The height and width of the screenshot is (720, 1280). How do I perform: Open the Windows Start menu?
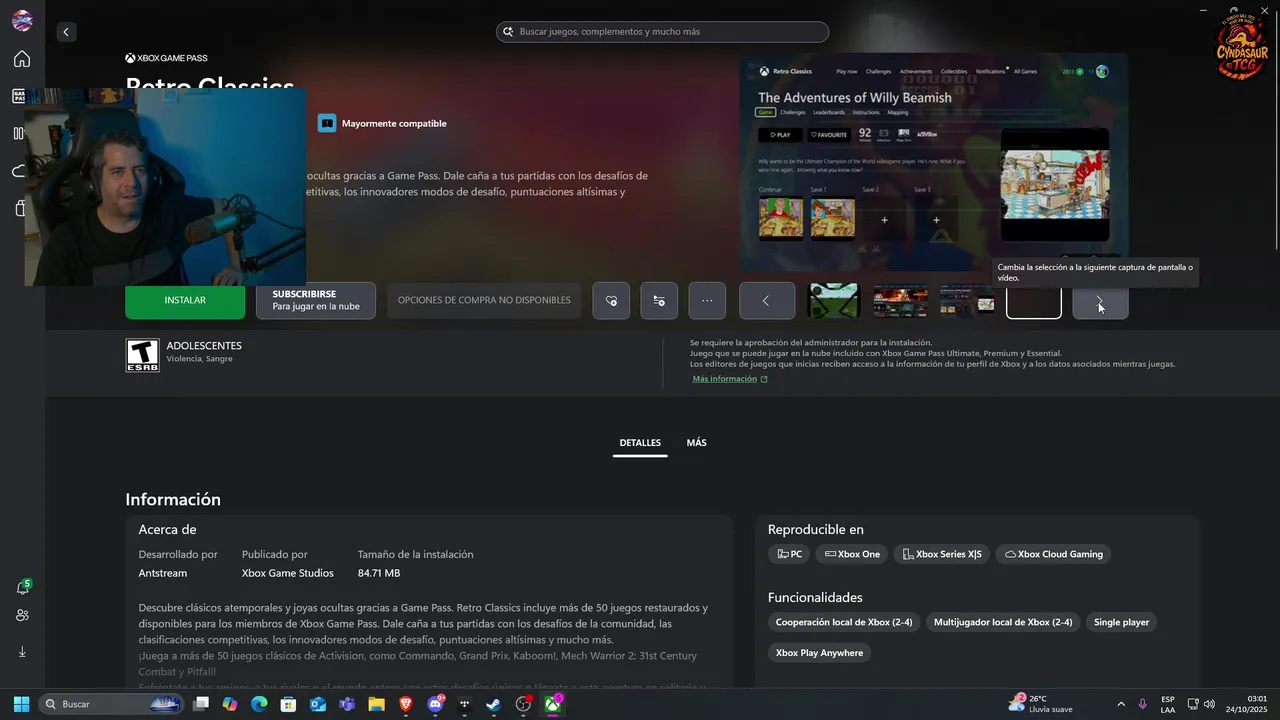[21, 704]
